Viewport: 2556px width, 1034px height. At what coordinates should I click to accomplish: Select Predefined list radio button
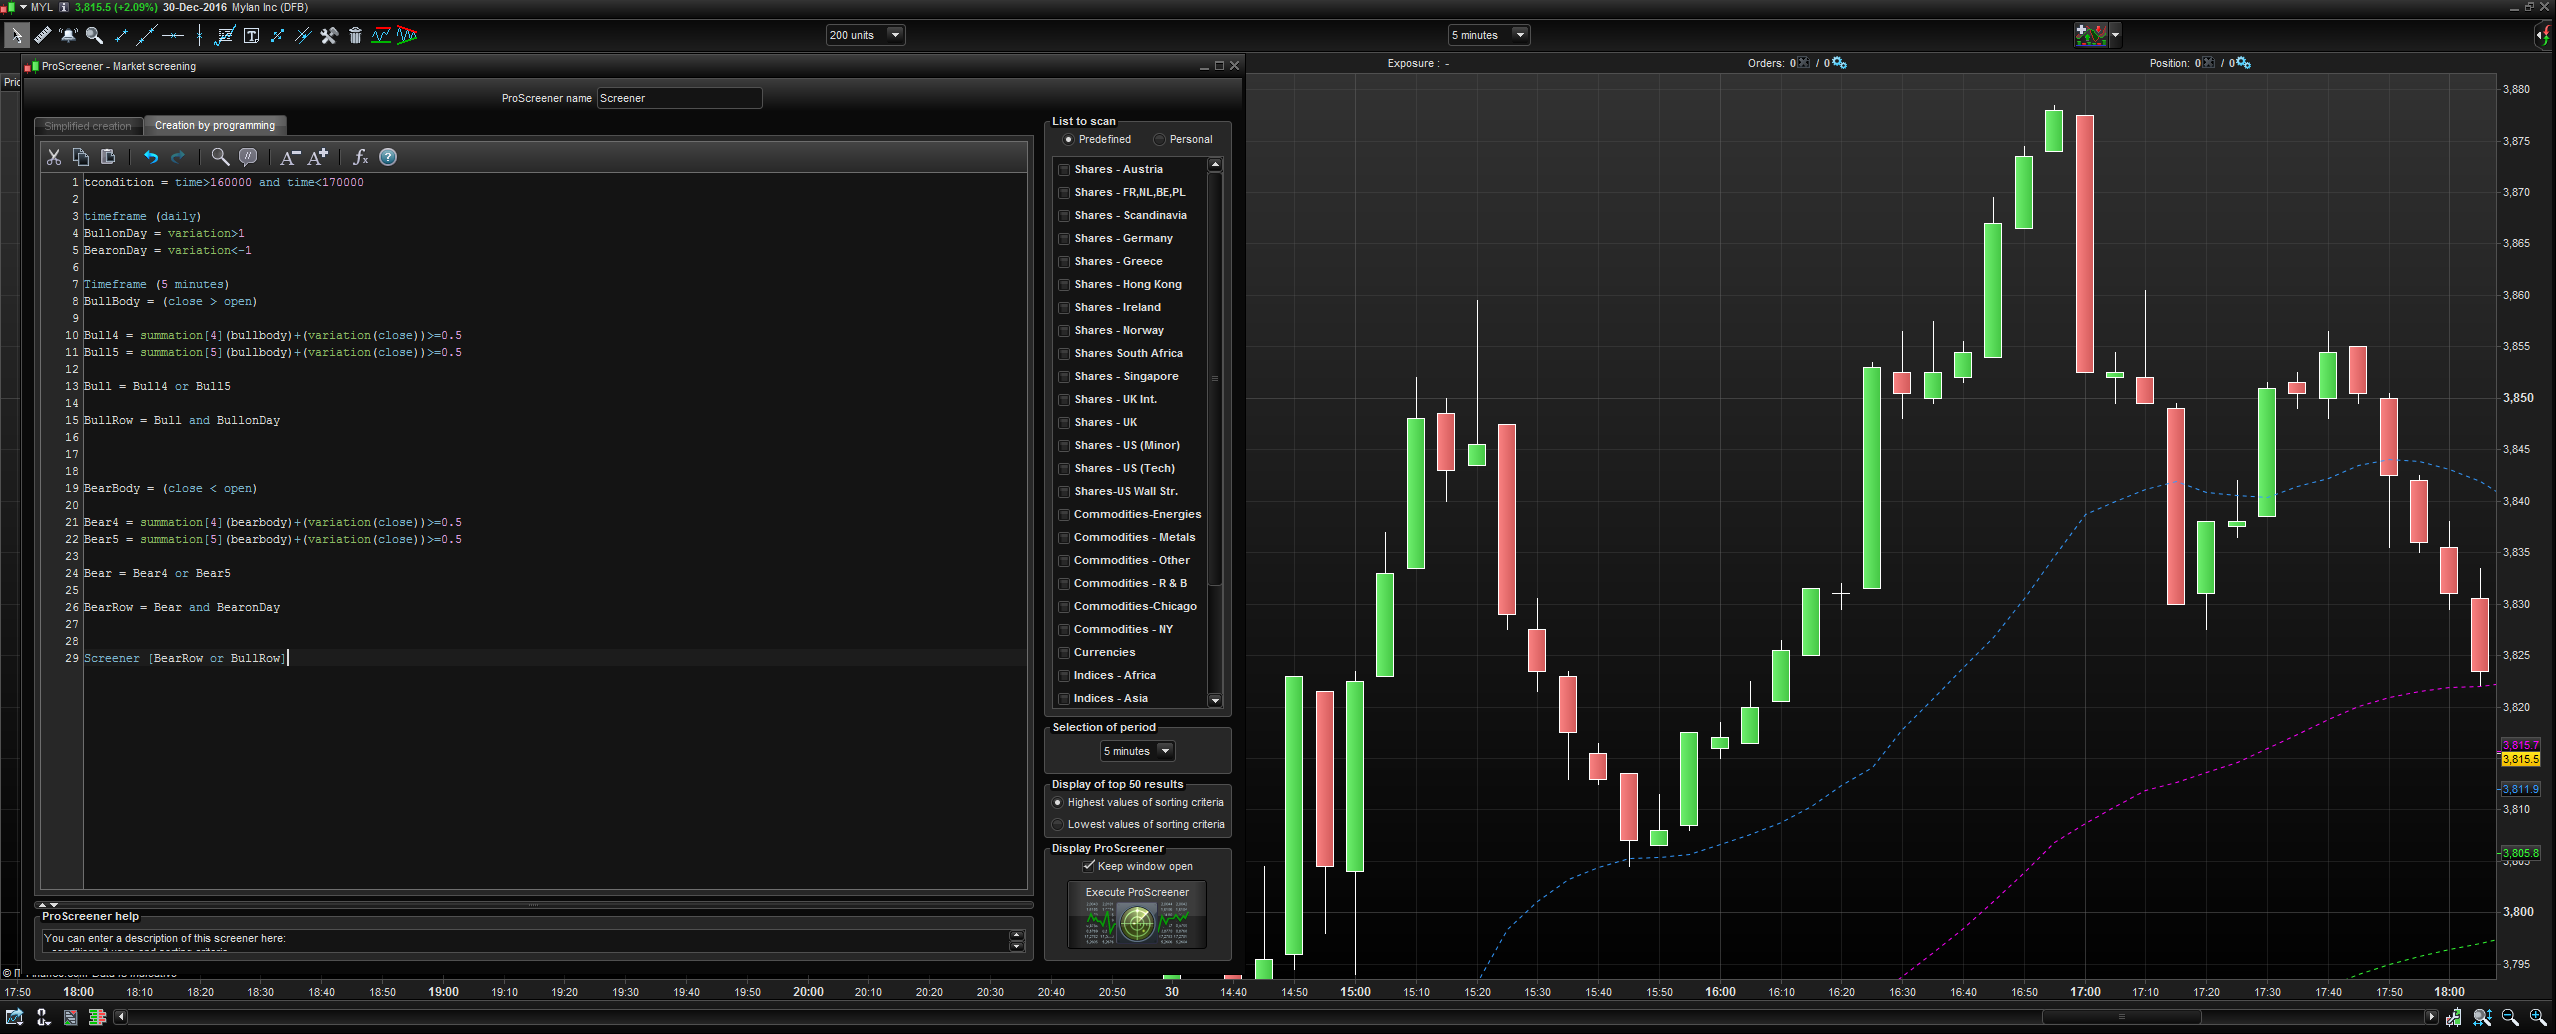pyautogui.click(x=1068, y=139)
